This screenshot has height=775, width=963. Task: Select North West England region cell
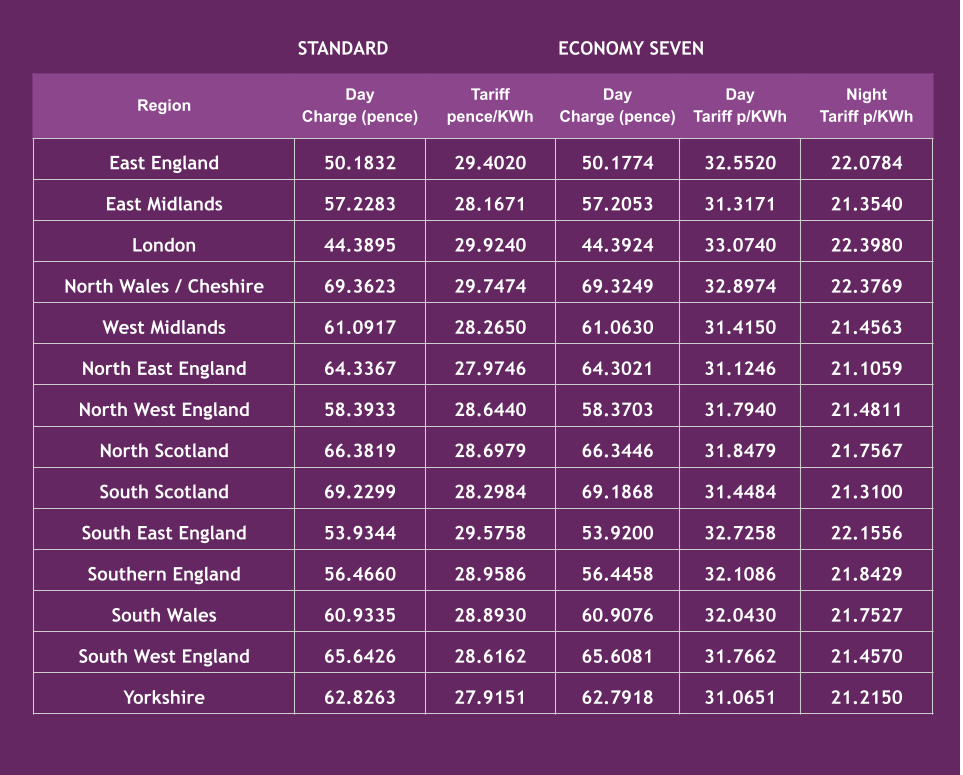click(164, 409)
